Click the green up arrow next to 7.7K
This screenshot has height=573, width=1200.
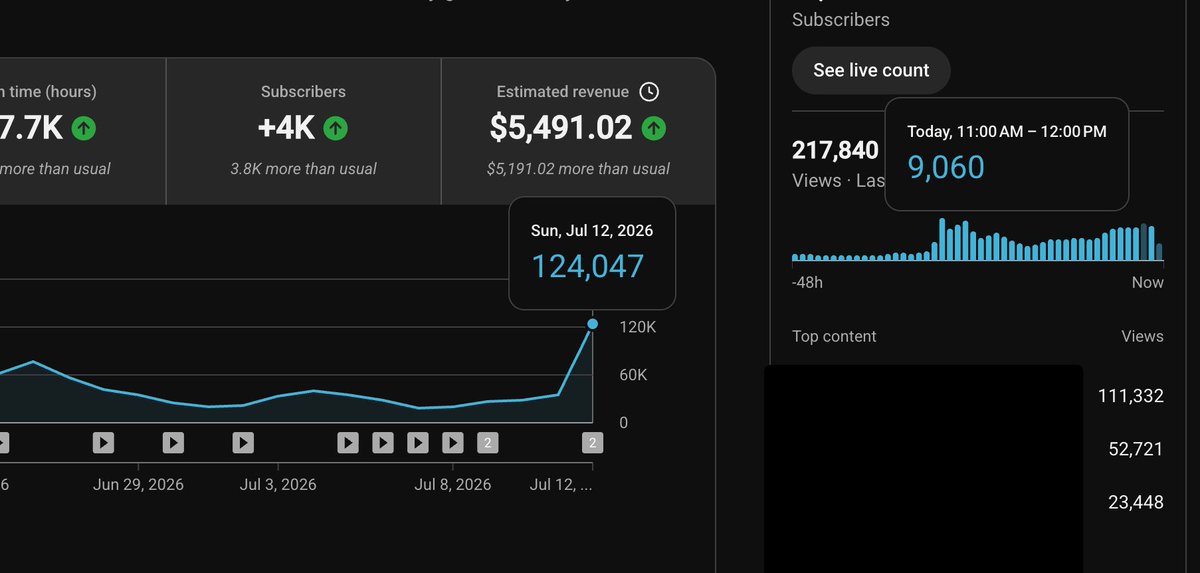coord(85,128)
